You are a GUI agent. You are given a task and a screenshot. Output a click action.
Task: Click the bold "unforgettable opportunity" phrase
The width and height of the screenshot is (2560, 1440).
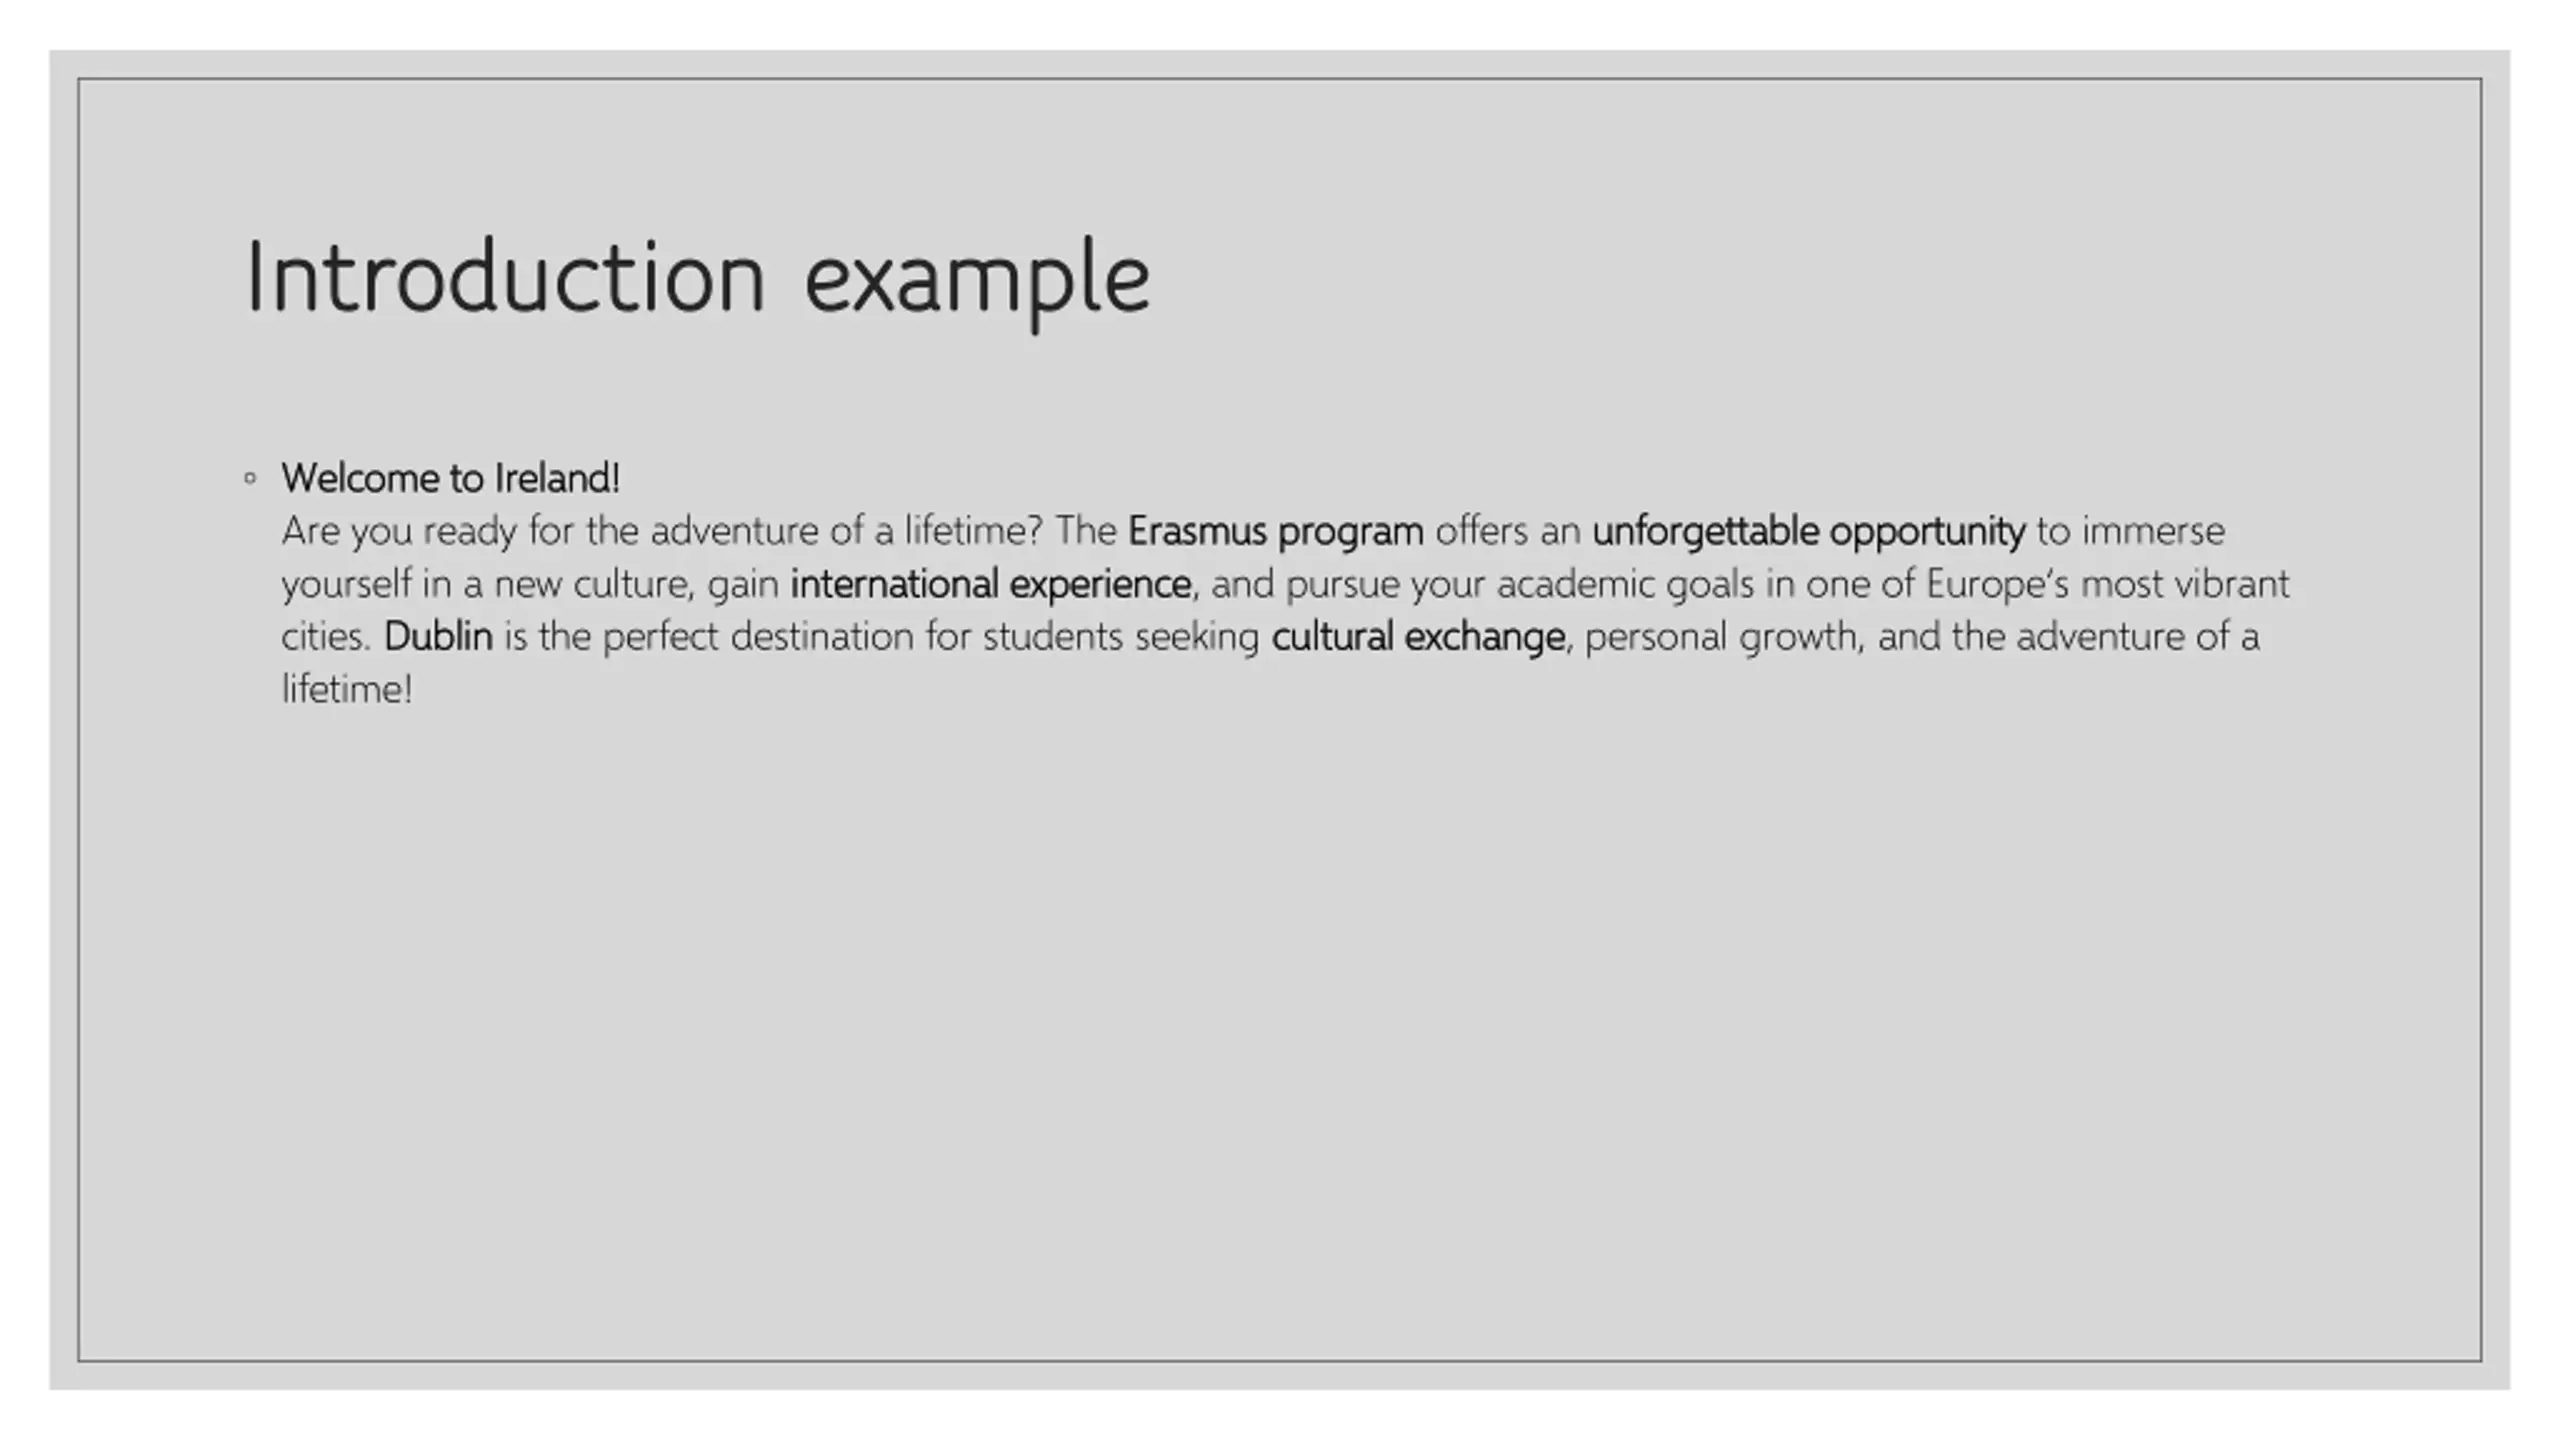(1808, 531)
